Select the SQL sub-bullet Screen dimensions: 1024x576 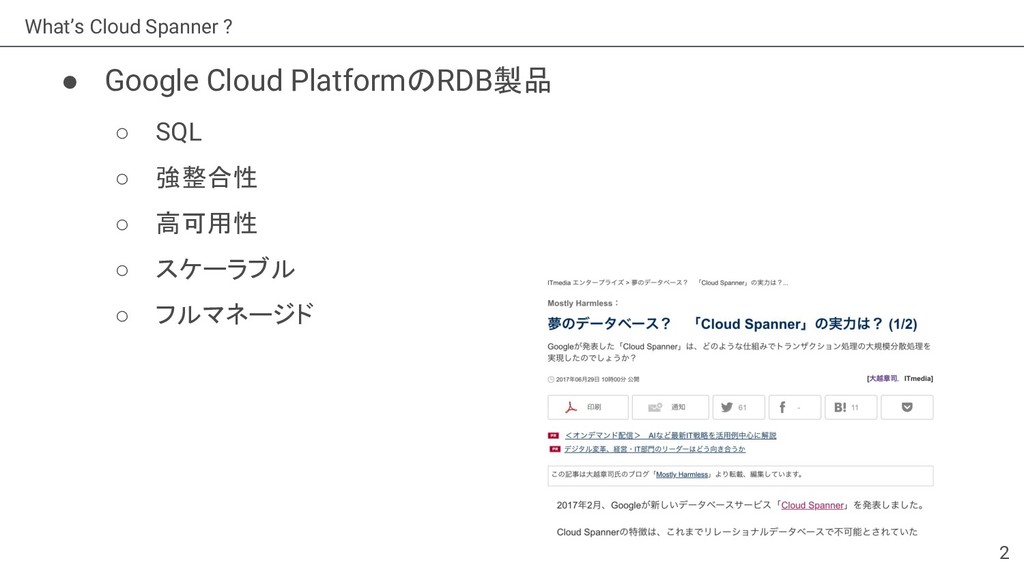(178, 133)
